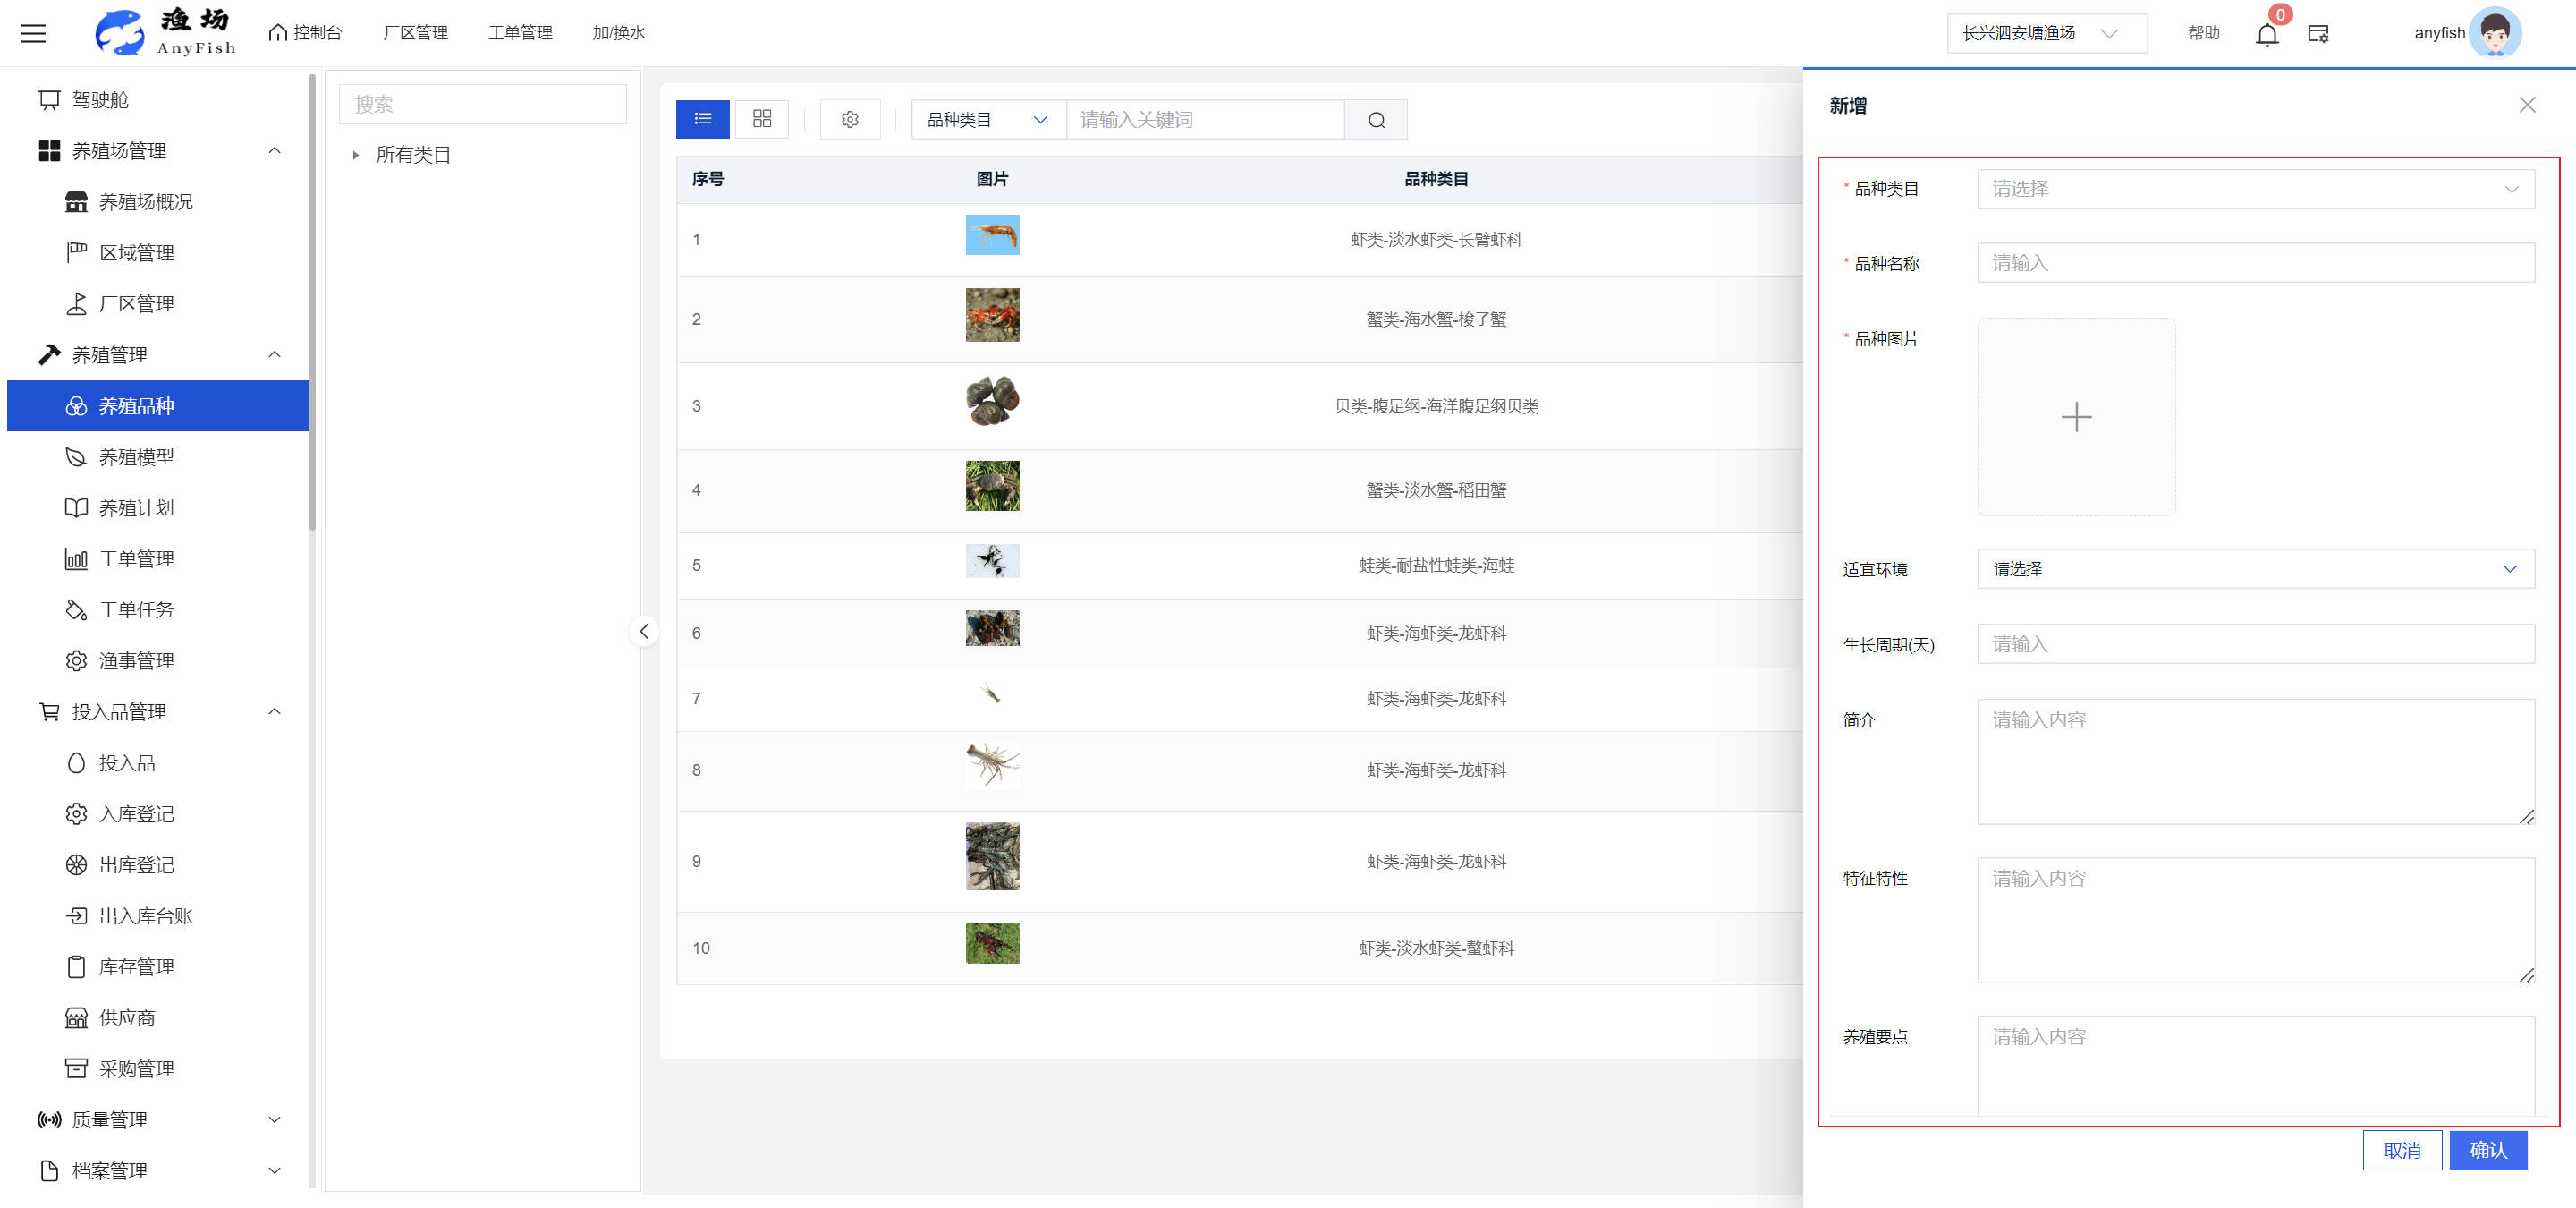Open the 品种类目 form dropdown
The width and height of the screenshot is (2576, 1208).
tap(2254, 189)
